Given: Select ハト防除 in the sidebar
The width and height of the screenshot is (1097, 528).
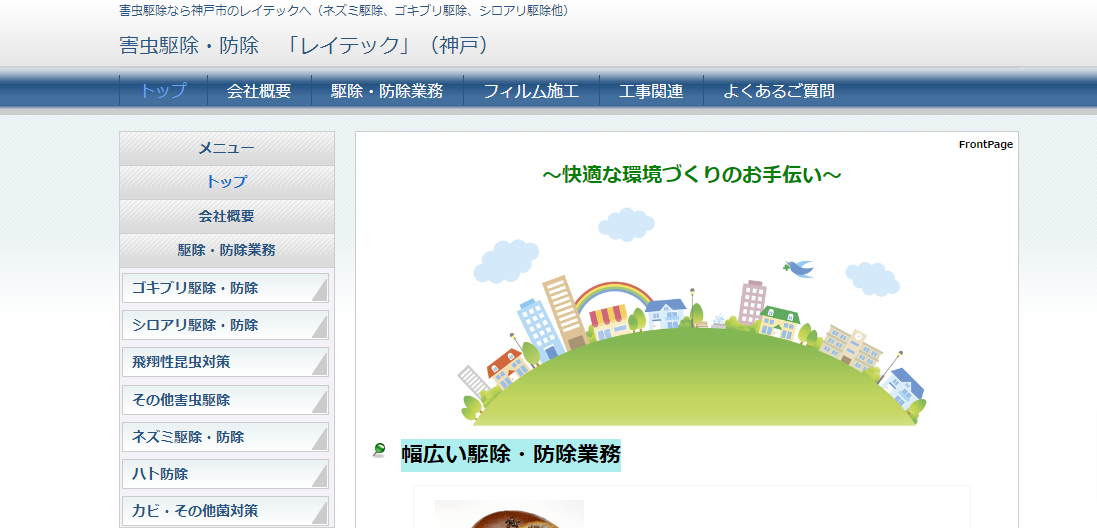Looking at the screenshot, I should 225,474.
